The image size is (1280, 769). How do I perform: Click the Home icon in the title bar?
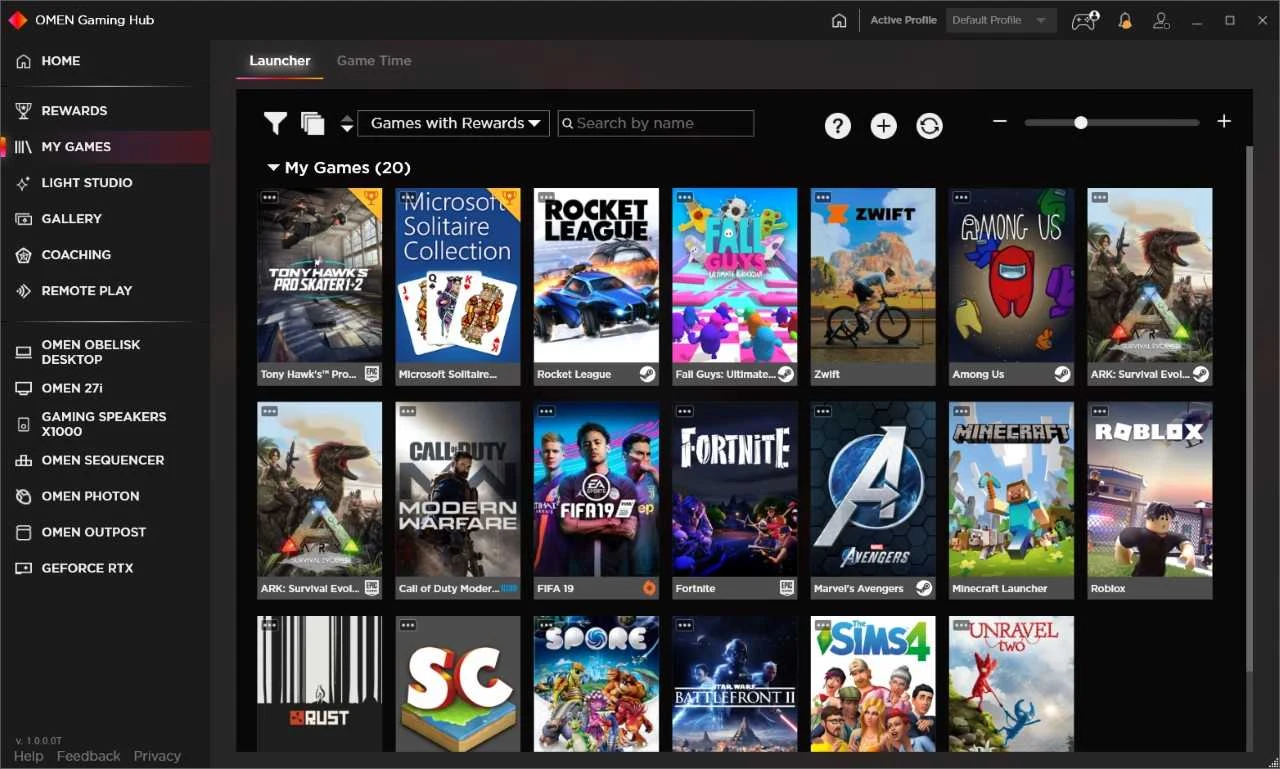(839, 19)
